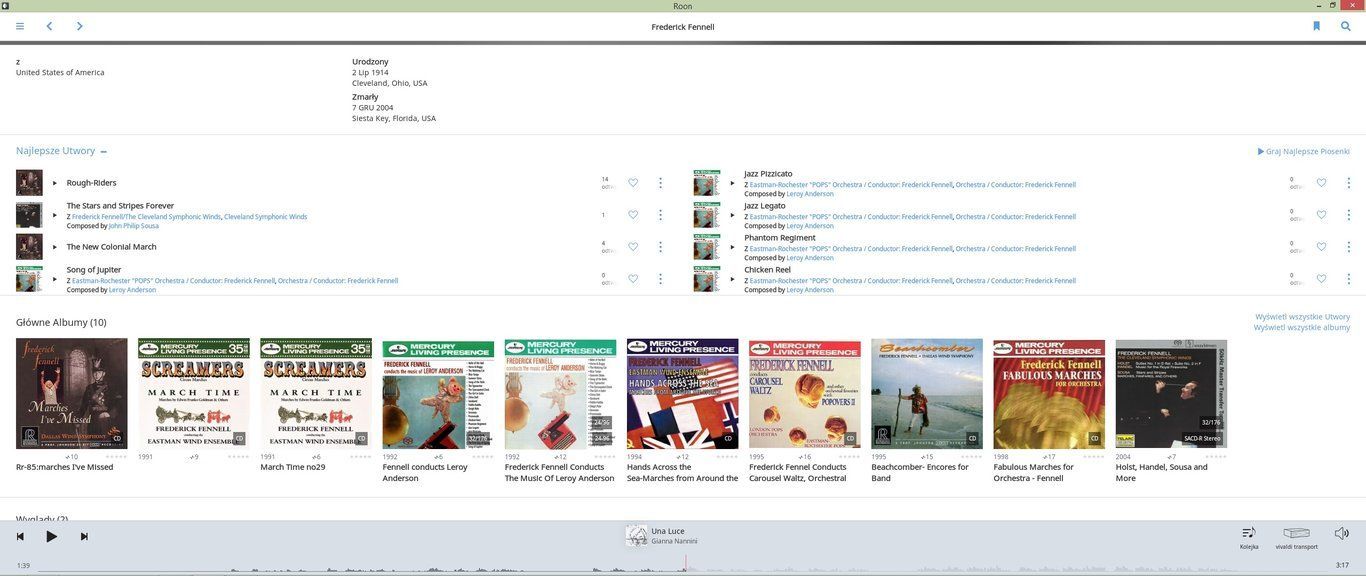Open the search magnifier
Screen dimensions: 1366x576
coord(1346,26)
